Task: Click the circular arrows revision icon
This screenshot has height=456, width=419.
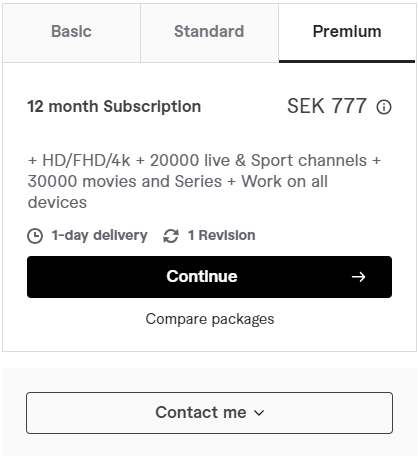Action: 171,236
